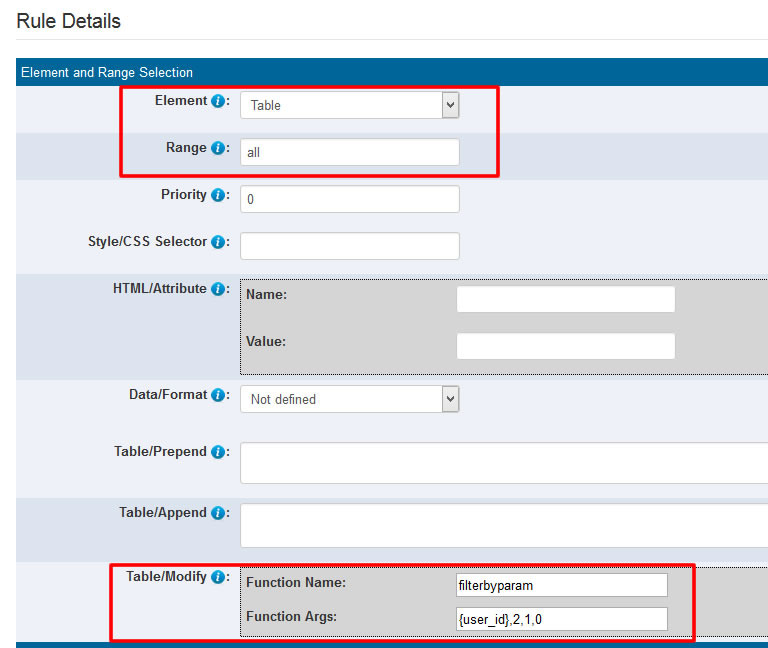Click the Priority input field with 0

[349, 199]
